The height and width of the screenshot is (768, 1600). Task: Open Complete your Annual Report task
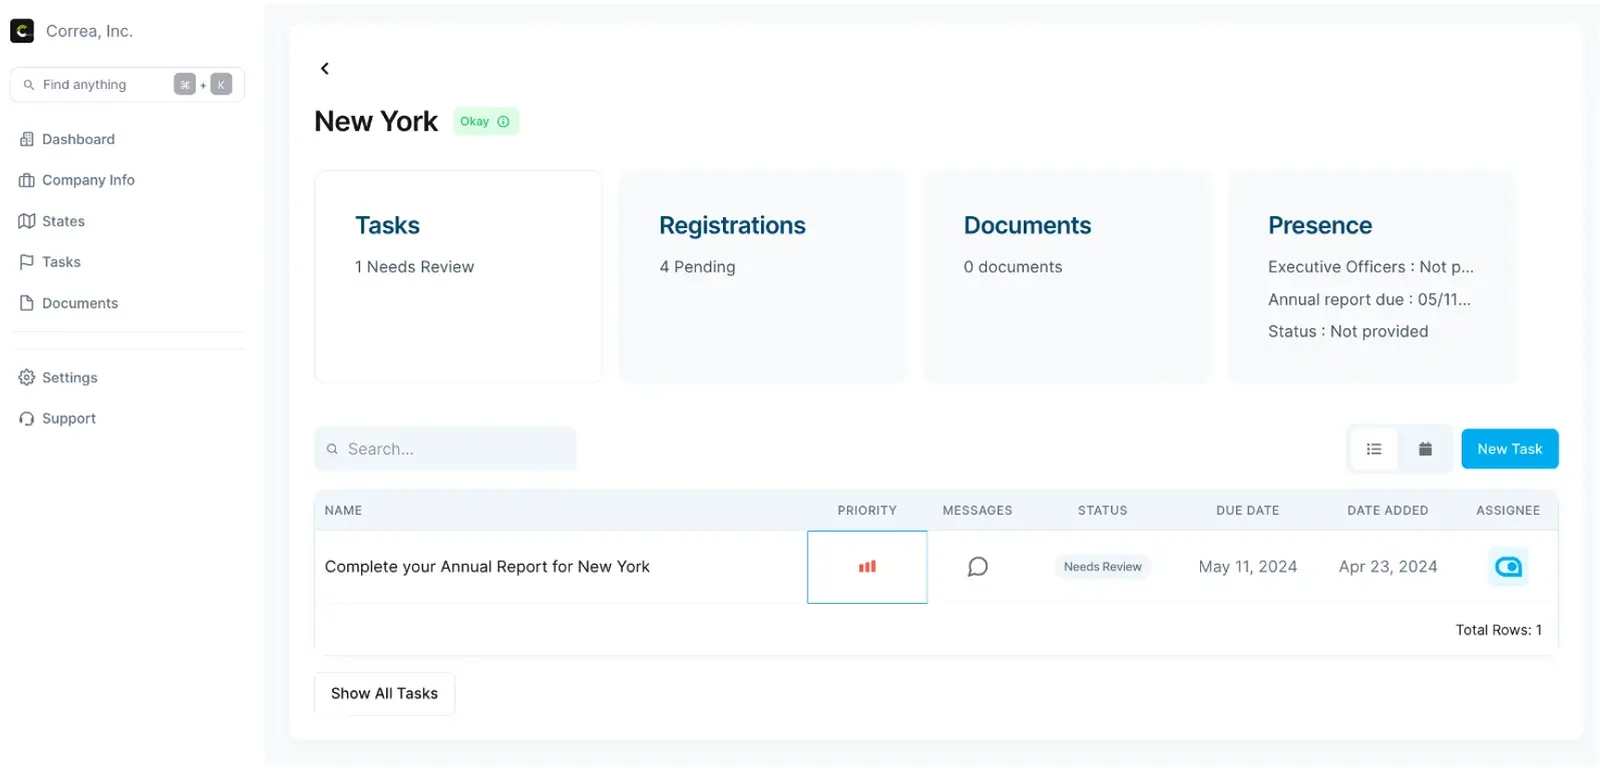(487, 567)
